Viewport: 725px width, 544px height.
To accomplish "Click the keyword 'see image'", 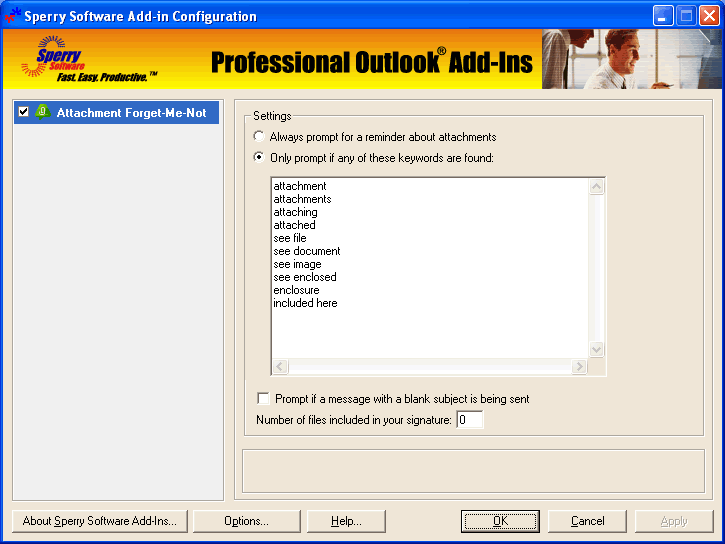I will [297, 264].
